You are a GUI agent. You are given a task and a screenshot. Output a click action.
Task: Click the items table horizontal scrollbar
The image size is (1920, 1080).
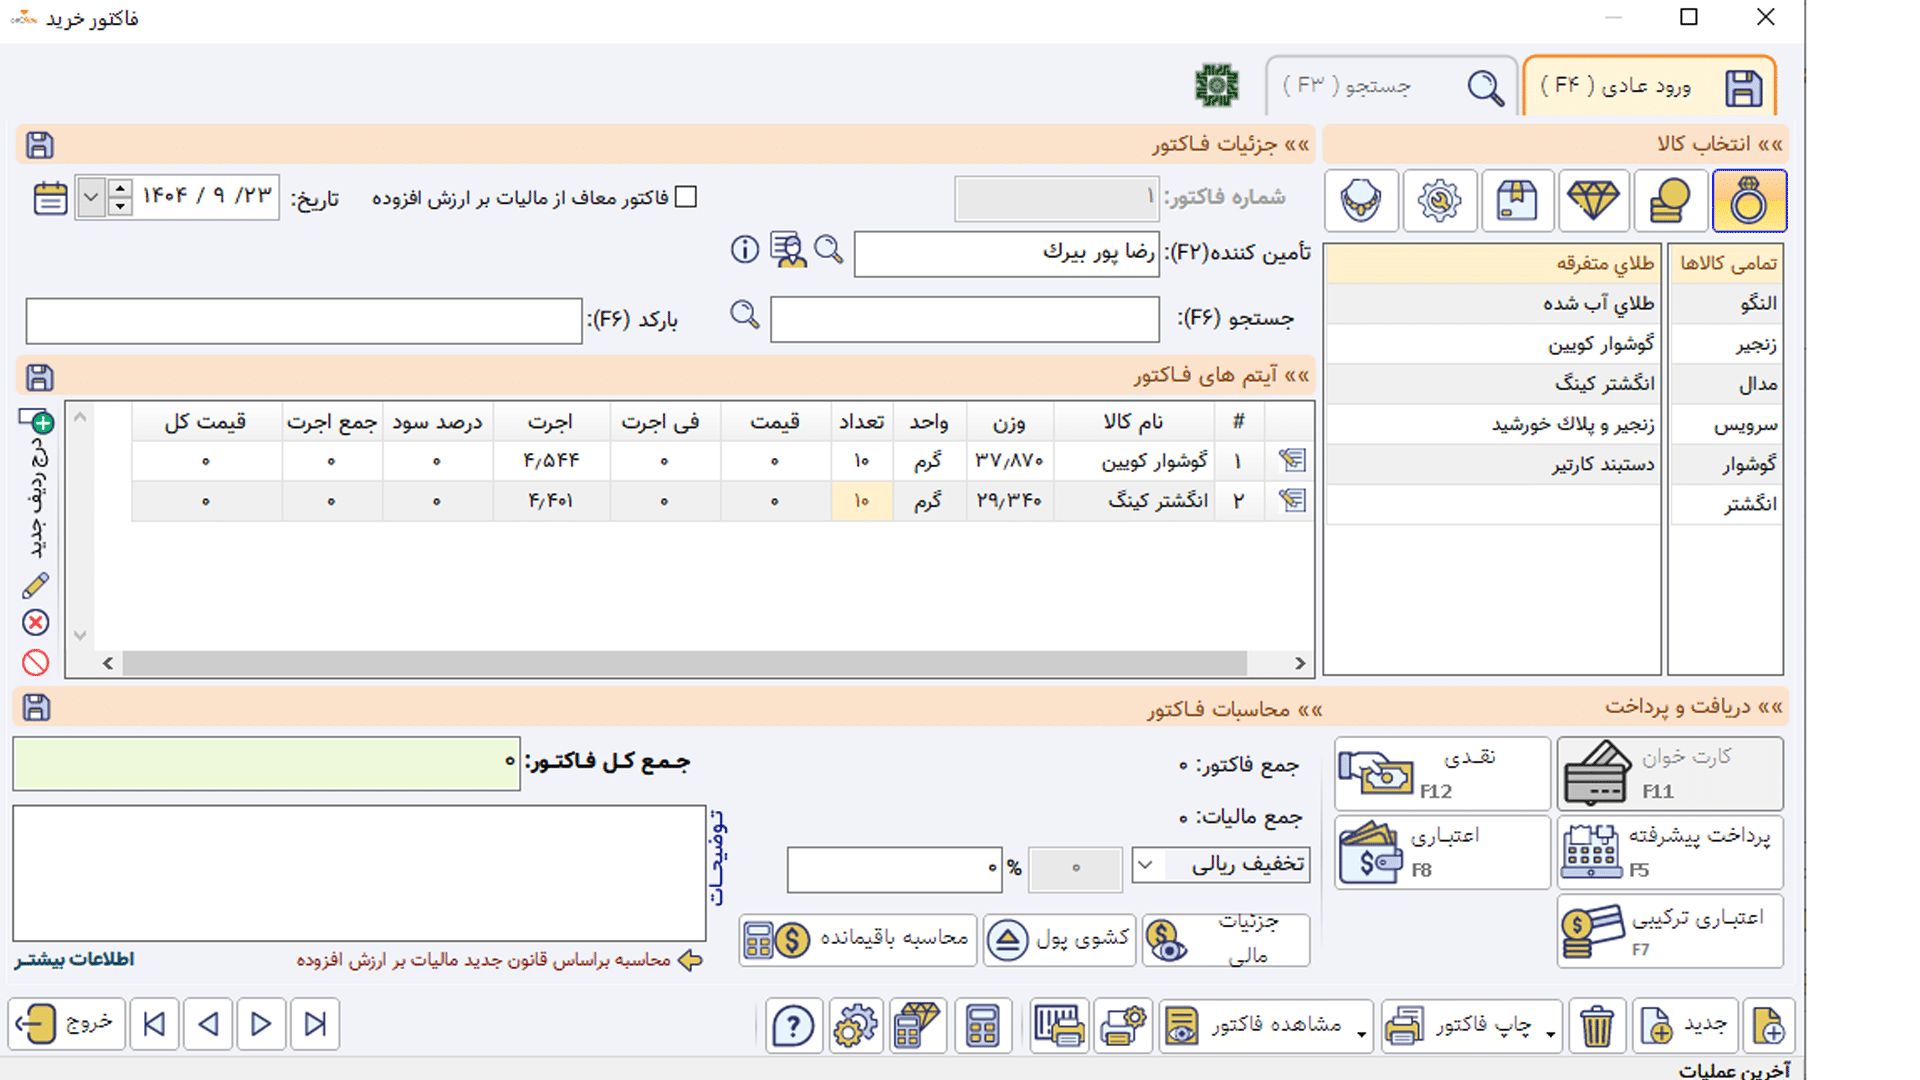tap(684, 663)
